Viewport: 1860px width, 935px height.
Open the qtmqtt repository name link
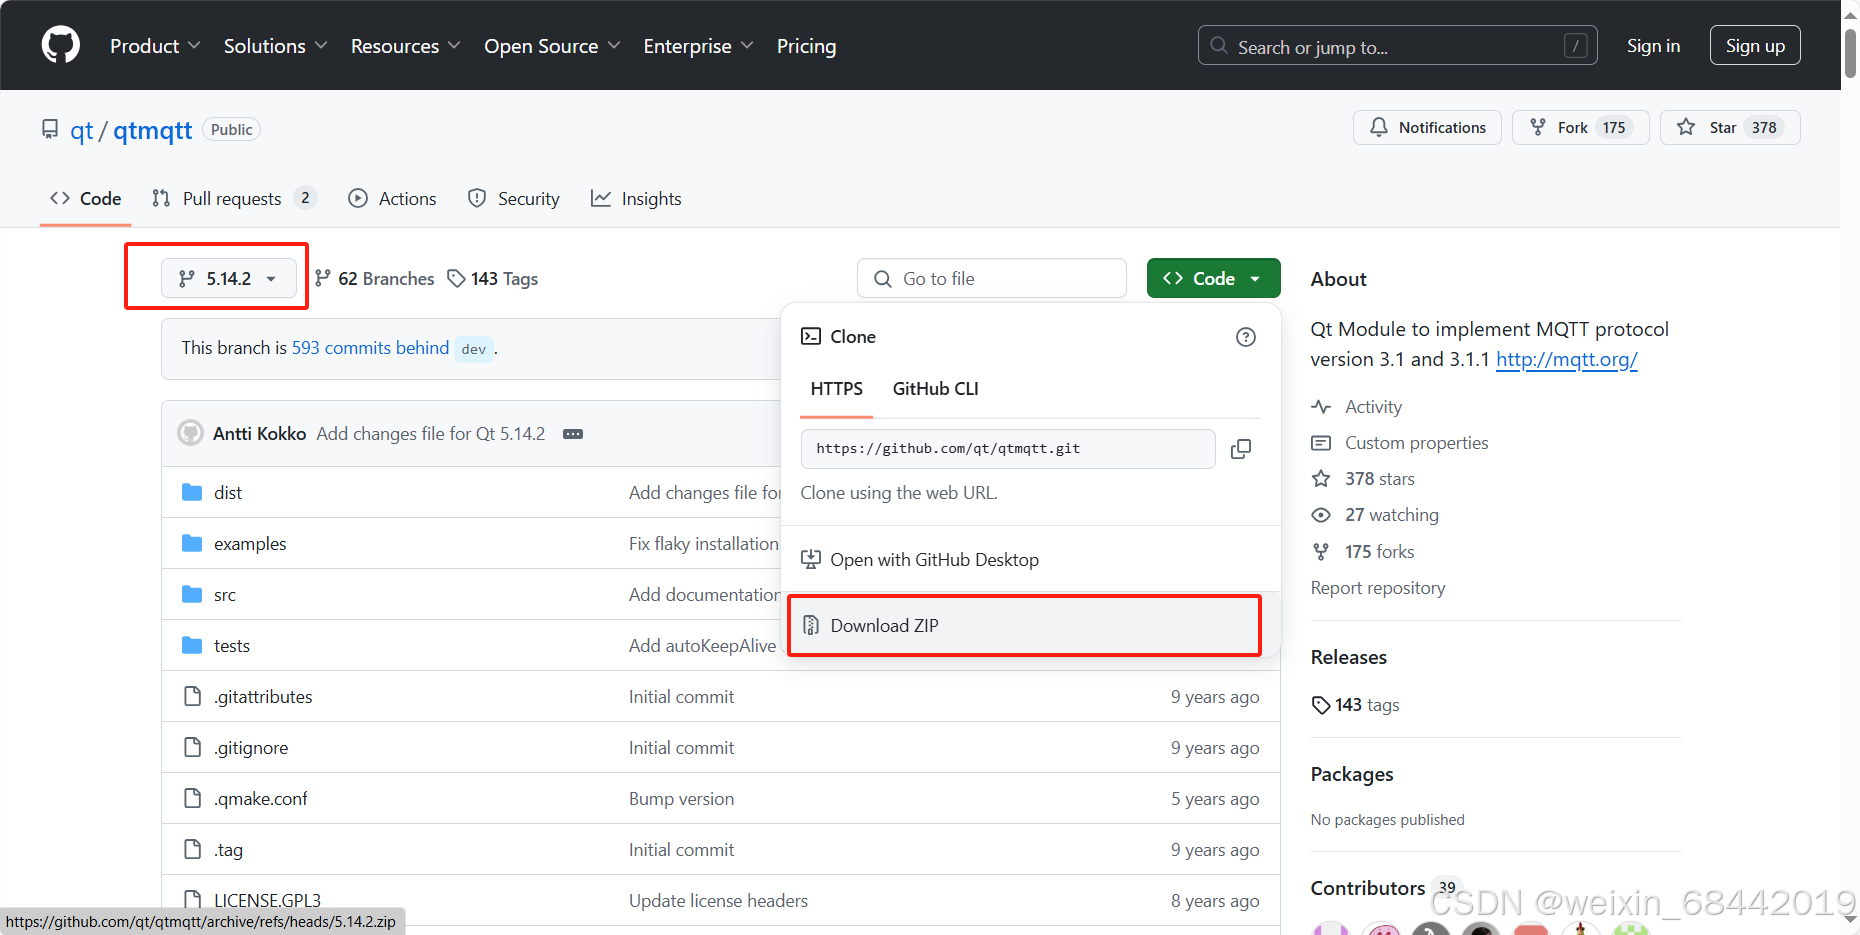[x=152, y=130]
